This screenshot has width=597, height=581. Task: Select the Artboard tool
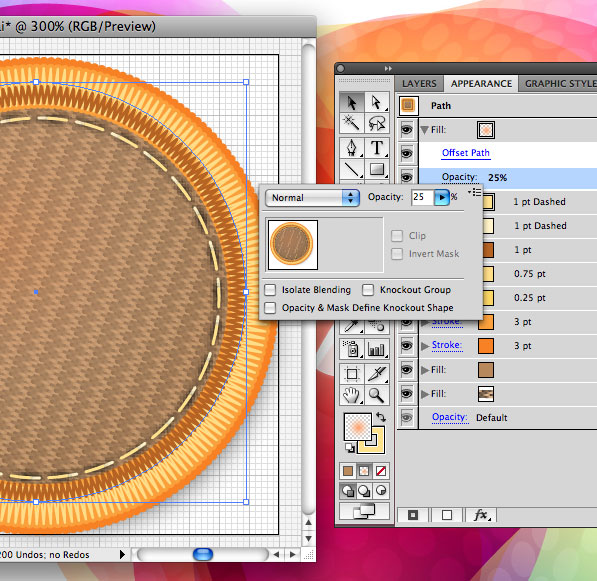tap(352, 374)
